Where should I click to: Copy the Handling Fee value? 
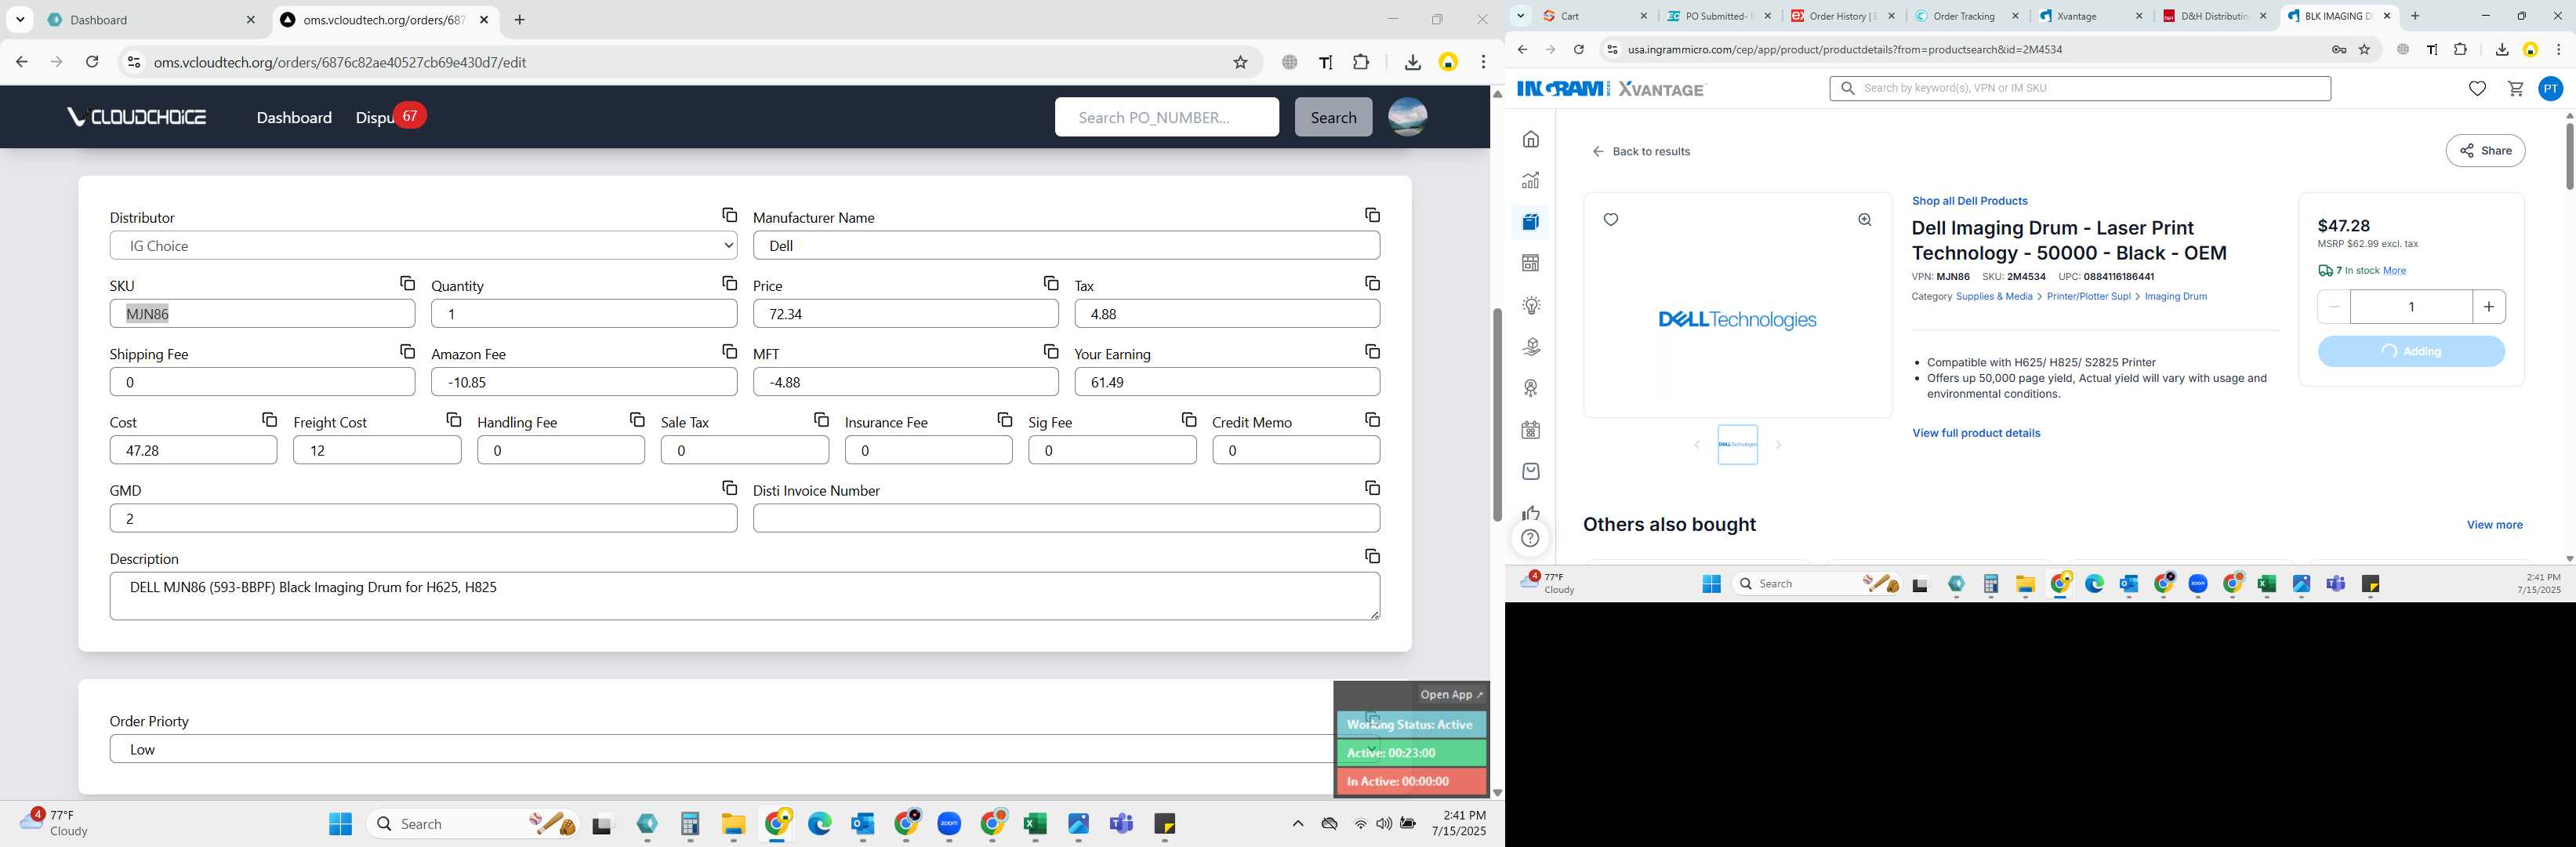(637, 419)
